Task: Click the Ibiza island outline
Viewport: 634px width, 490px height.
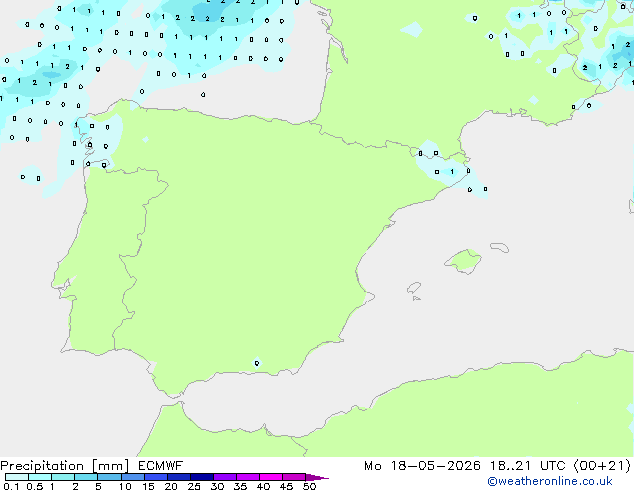Action: pyautogui.click(x=414, y=288)
